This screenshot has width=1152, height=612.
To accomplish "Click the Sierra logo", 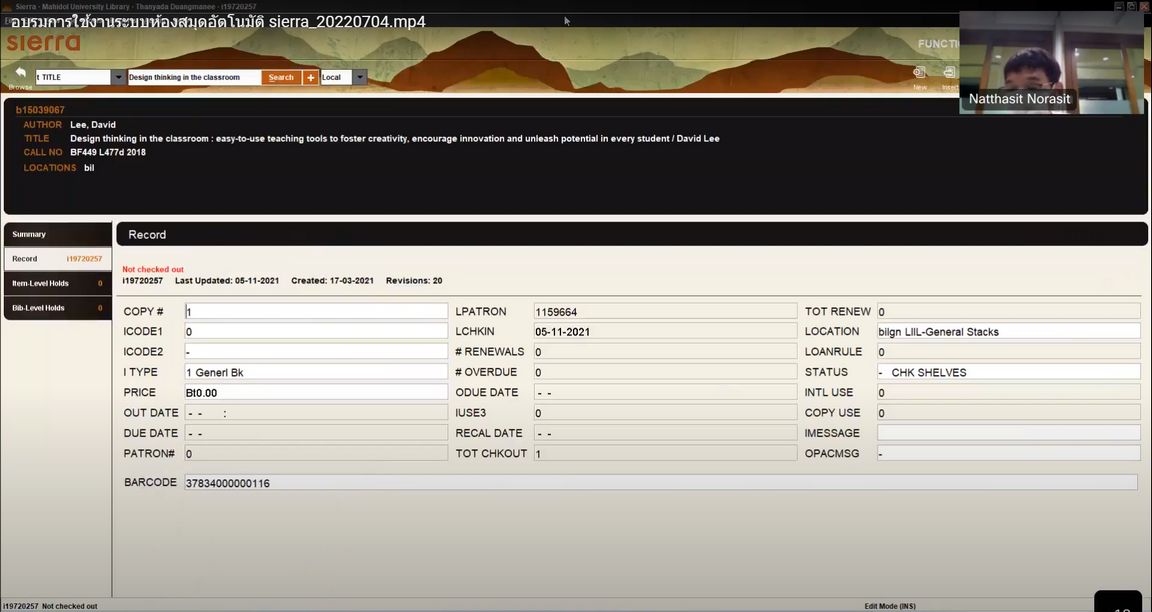I will (43, 42).
